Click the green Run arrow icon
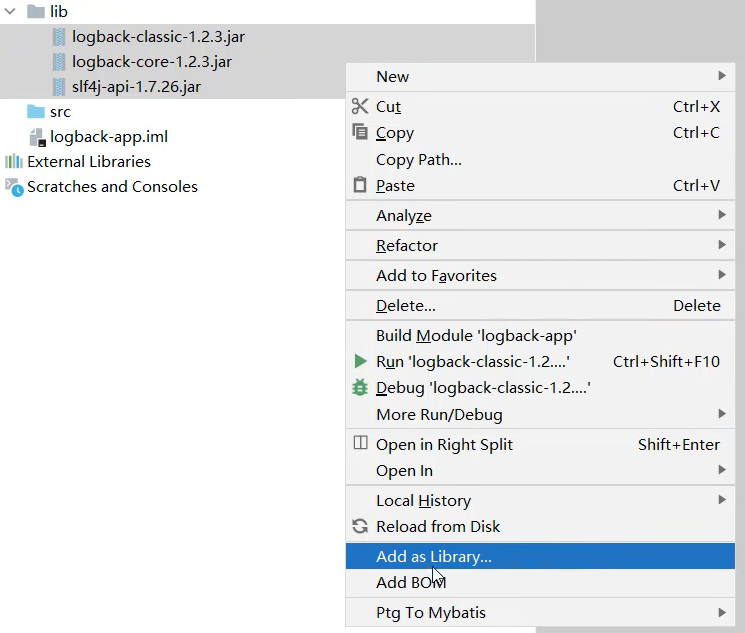This screenshot has width=745, height=633. click(360, 361)
